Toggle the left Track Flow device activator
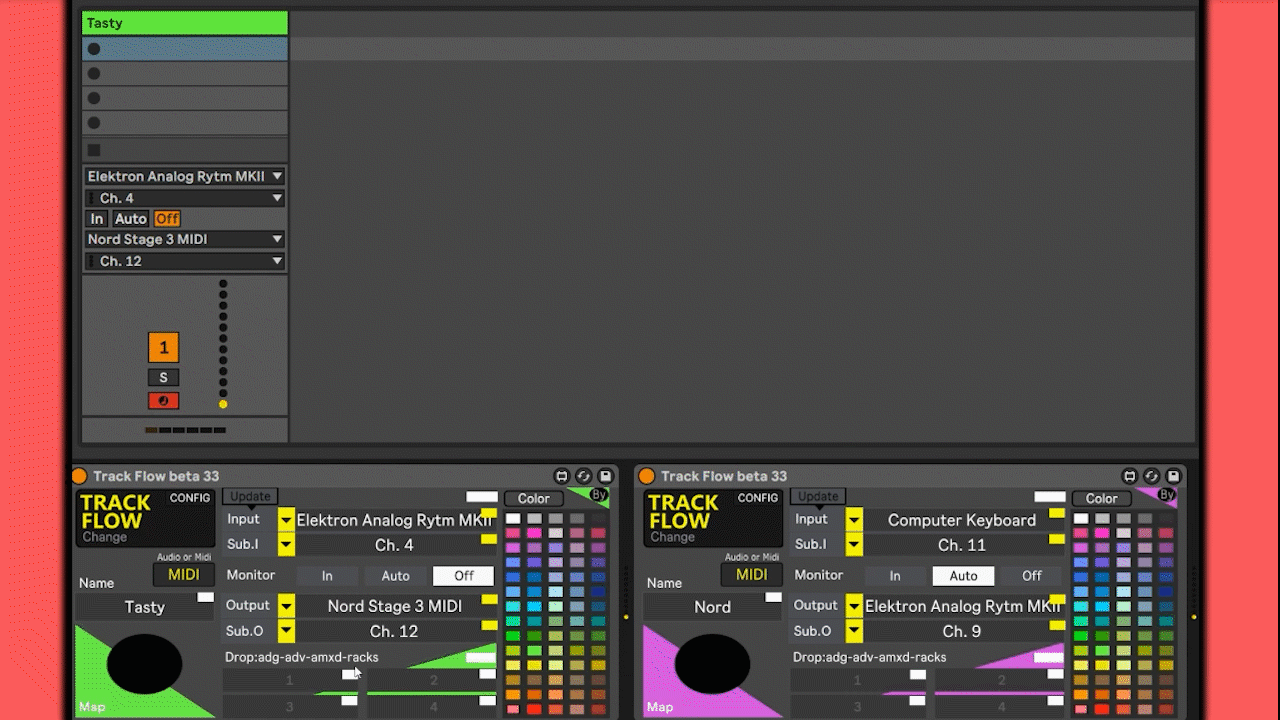This screenshot has width=1280, height=720. click(x=80, y=476)
